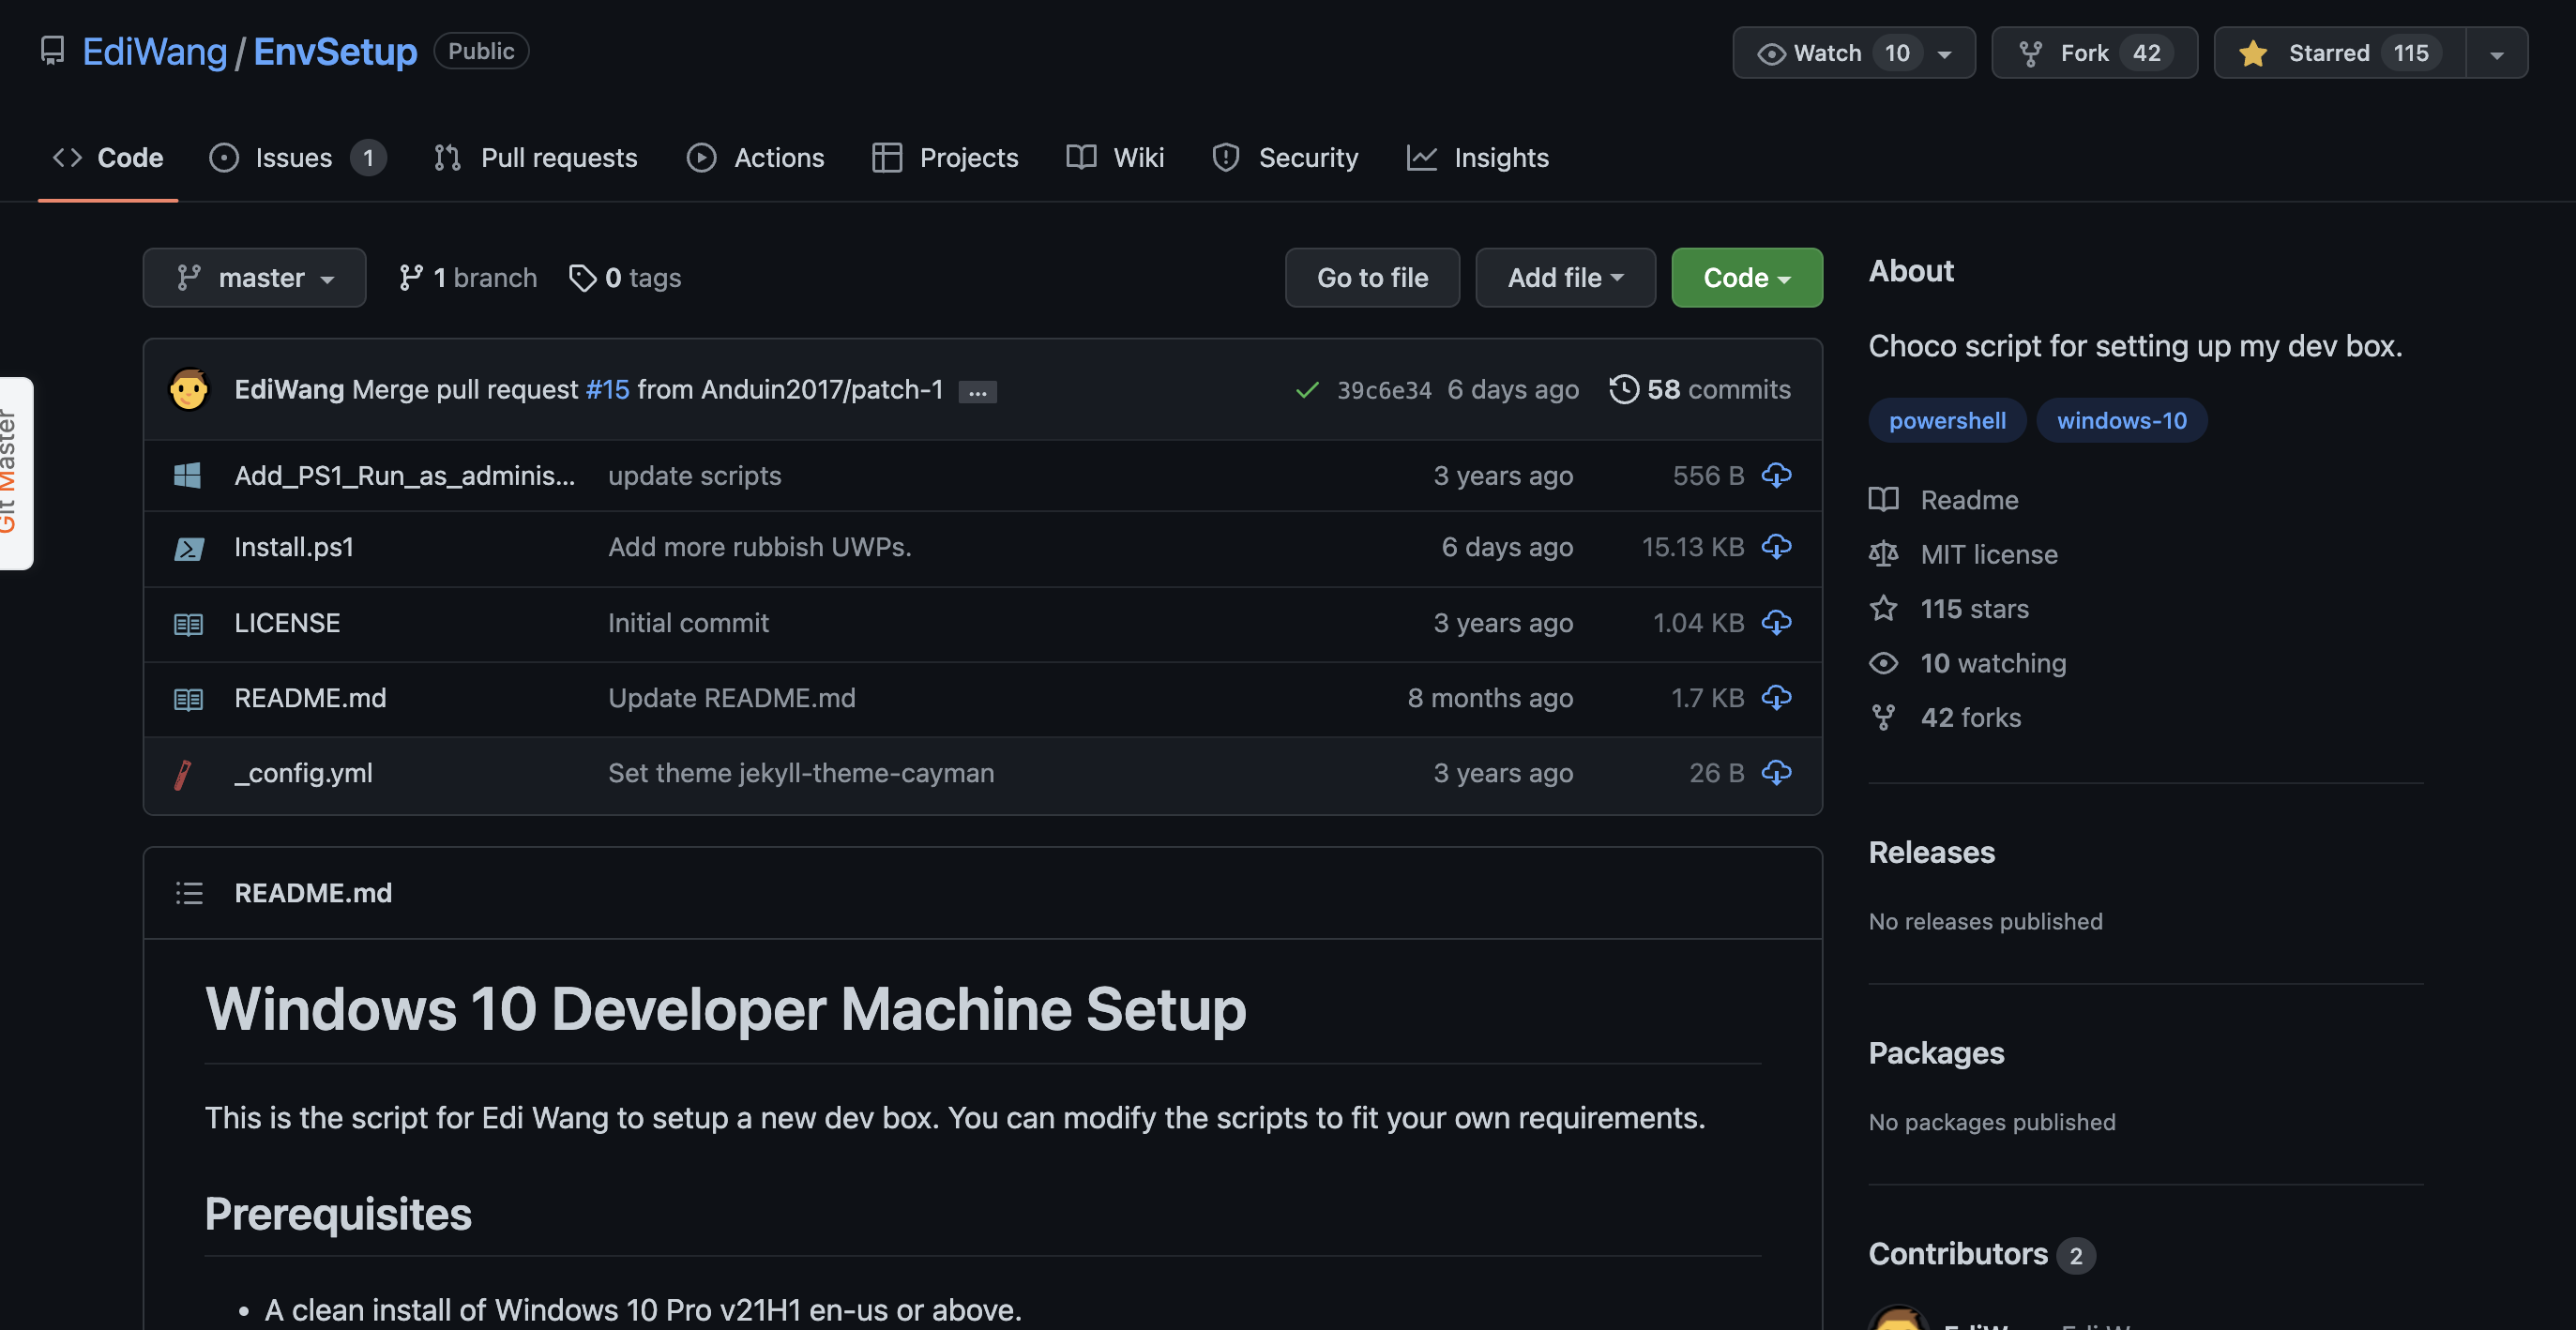This screenshot has height=1330, width=2576.
Task: Click the windows-10 topic tag
Action: (x=2121, y=420)
